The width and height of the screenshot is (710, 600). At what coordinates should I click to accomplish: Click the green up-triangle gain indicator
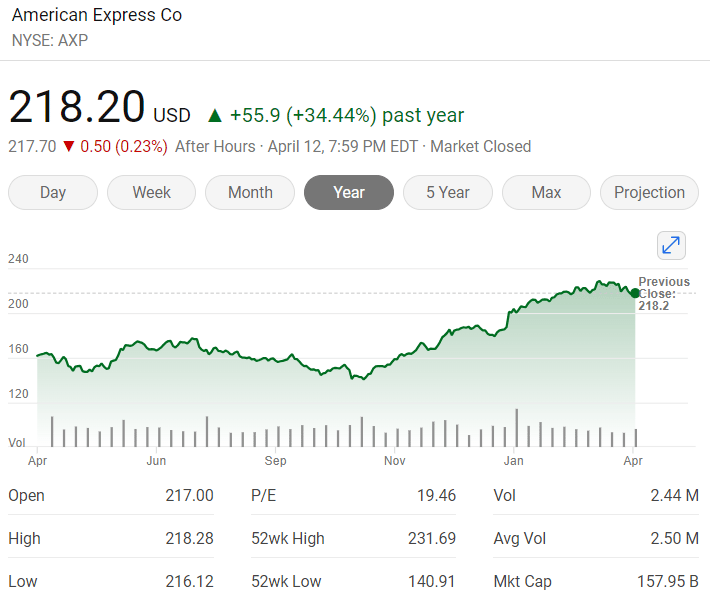[215, 115]
